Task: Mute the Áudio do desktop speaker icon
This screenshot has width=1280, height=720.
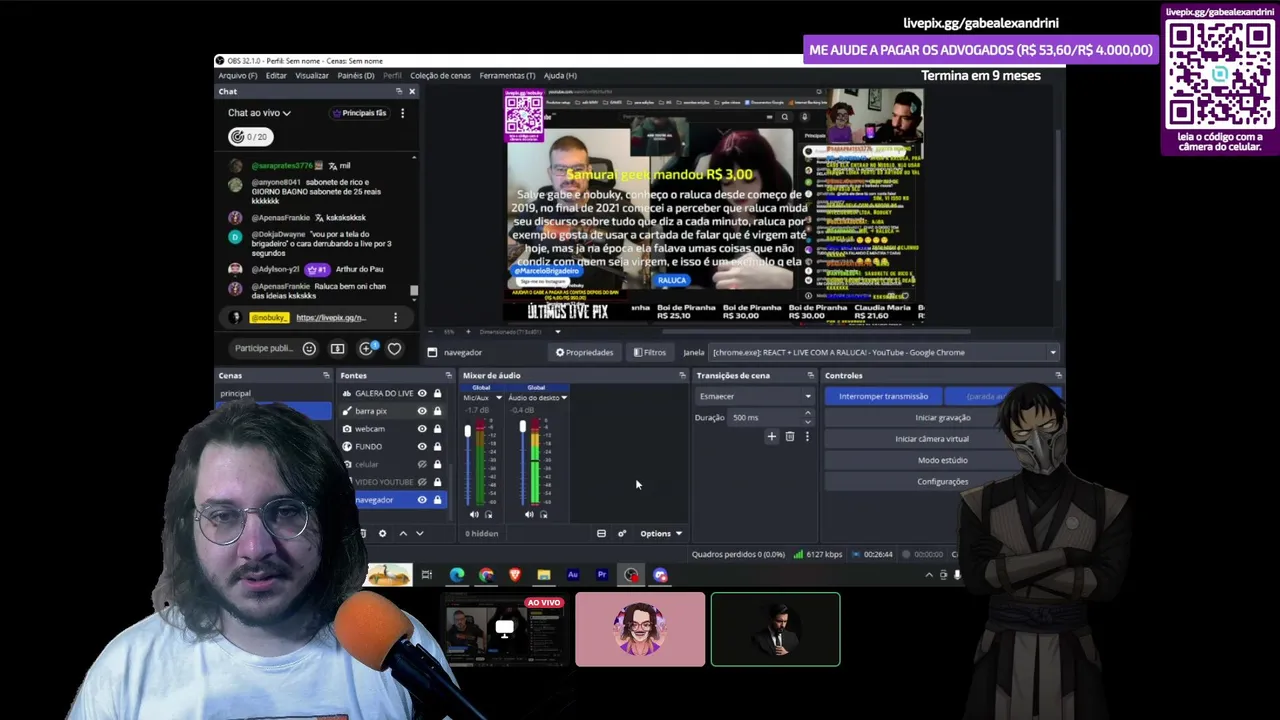Action: (x=529, y=514)
